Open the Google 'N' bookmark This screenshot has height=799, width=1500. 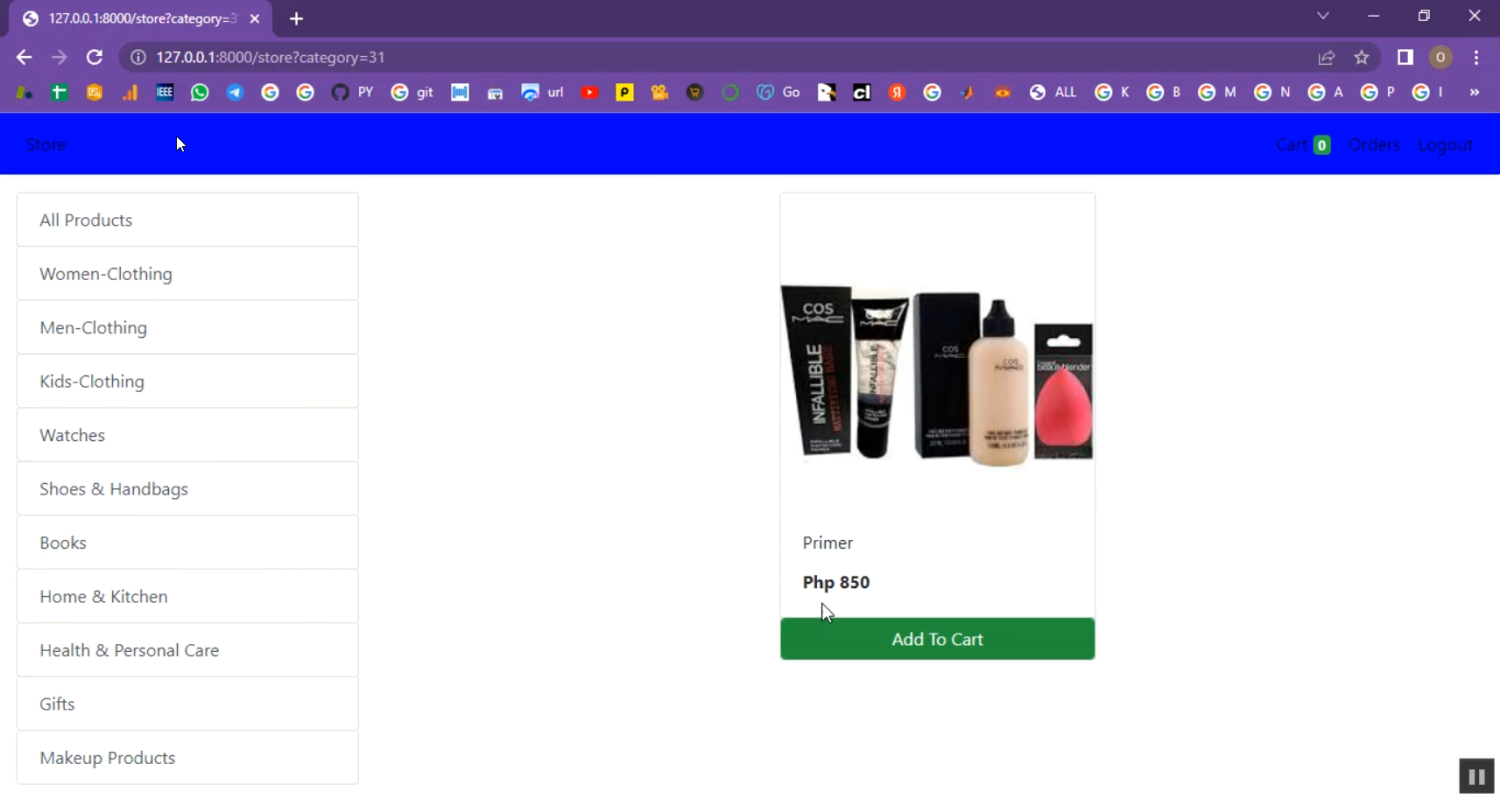(1272, 92)
